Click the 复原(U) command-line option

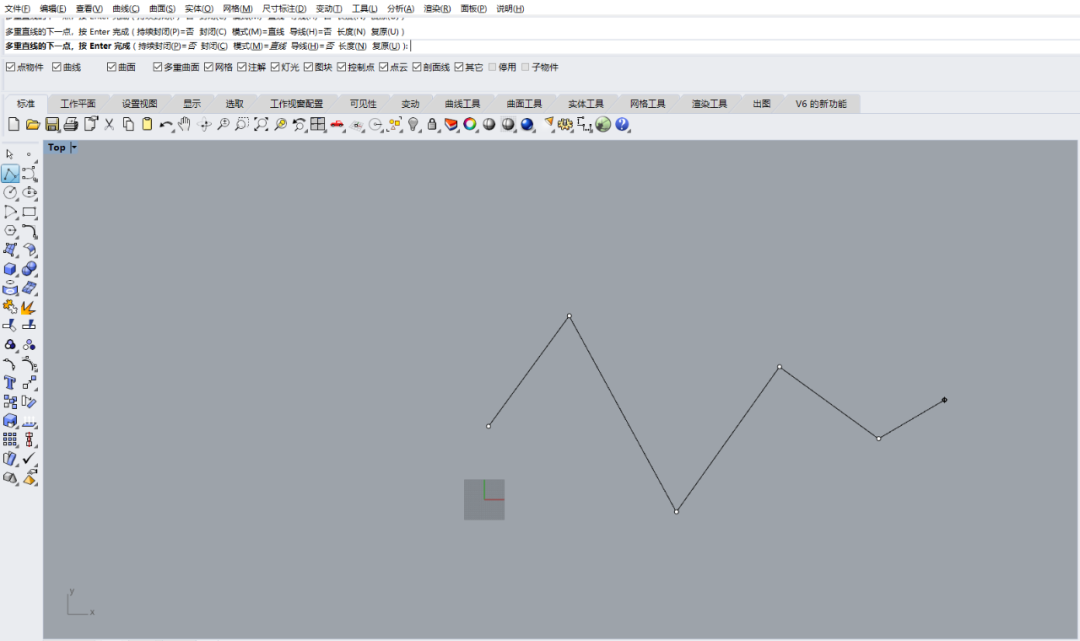point(387,45)
